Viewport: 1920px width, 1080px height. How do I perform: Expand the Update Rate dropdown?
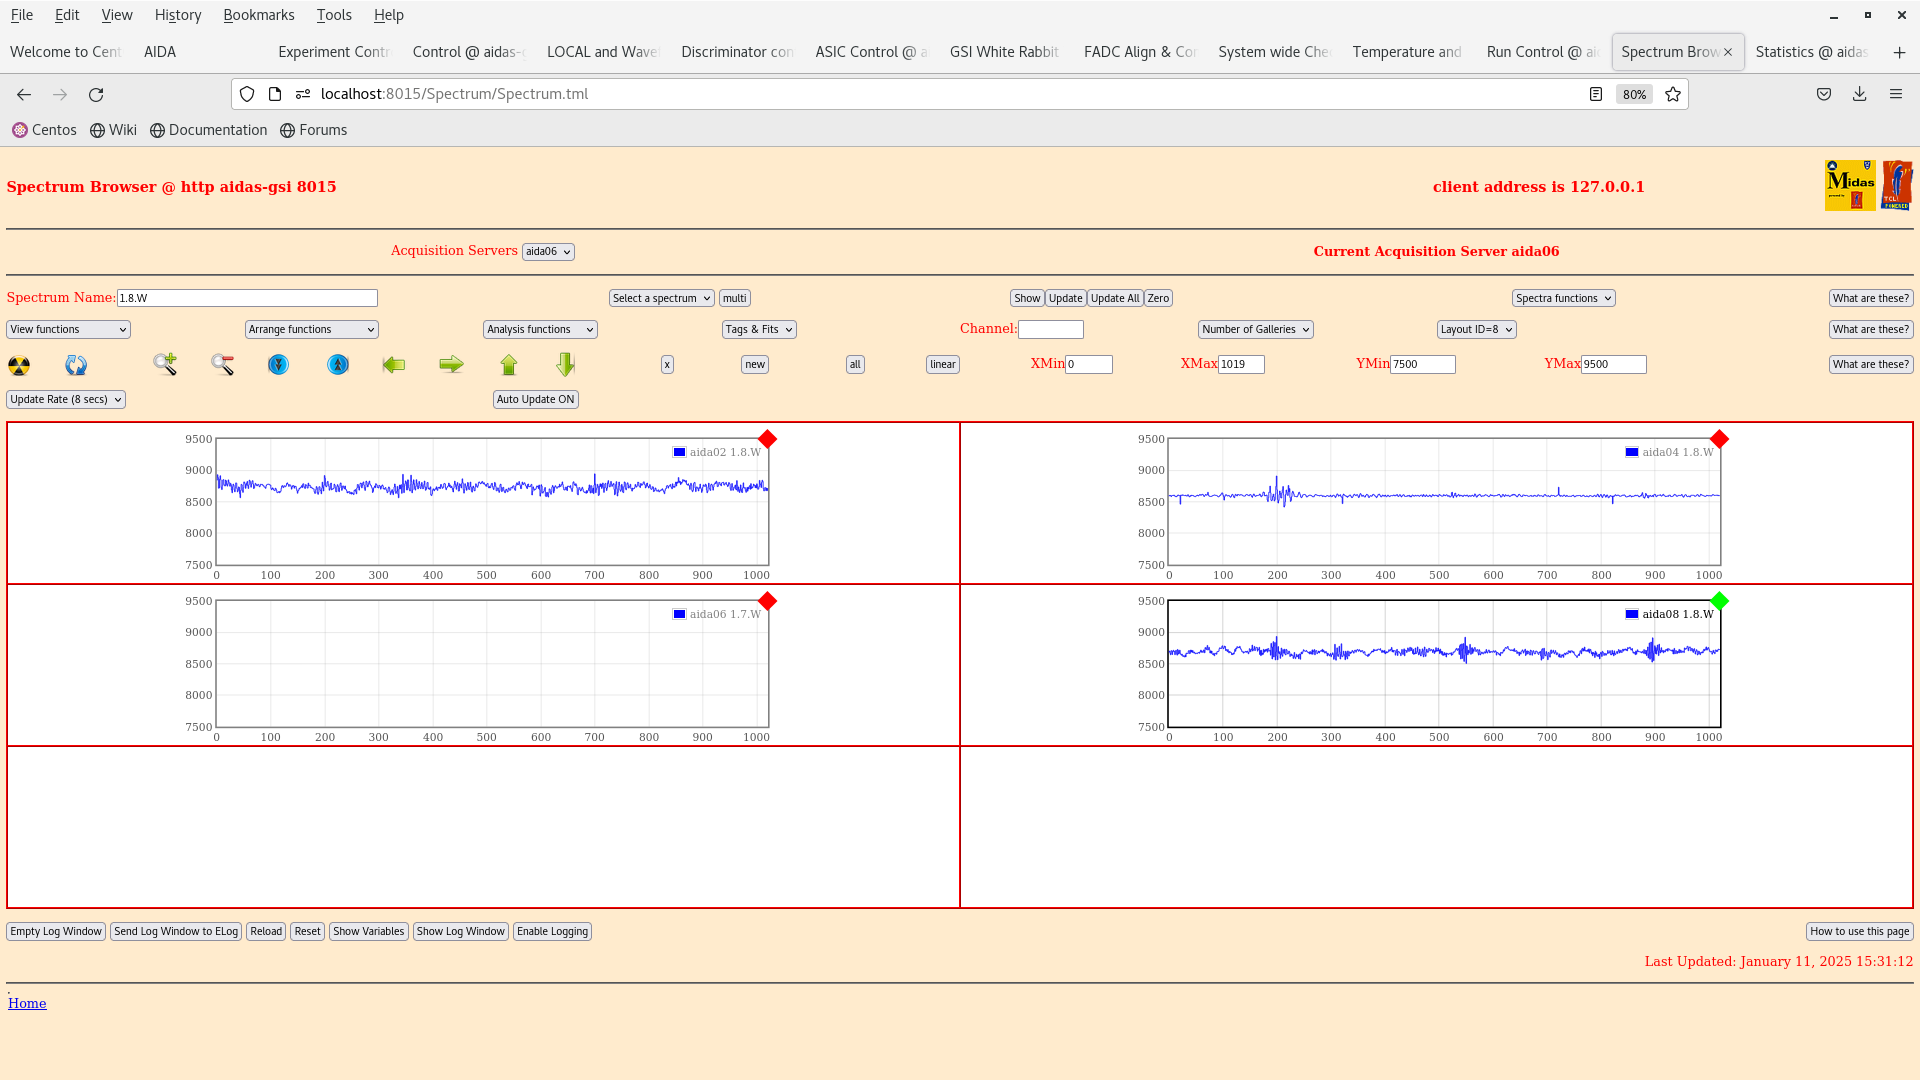66,399
